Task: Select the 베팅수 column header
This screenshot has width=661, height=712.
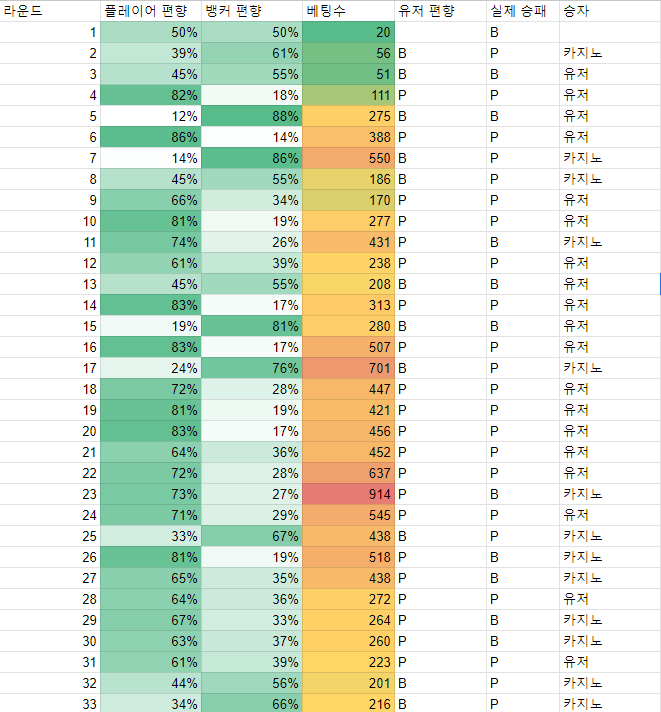Action: coord(349,10)
